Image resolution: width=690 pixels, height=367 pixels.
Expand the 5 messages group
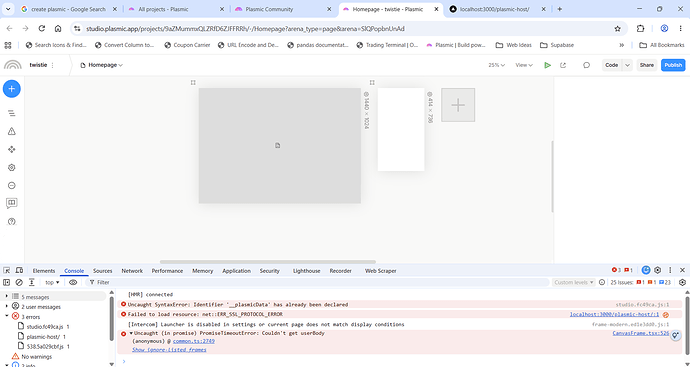click(x=7, y=297)
